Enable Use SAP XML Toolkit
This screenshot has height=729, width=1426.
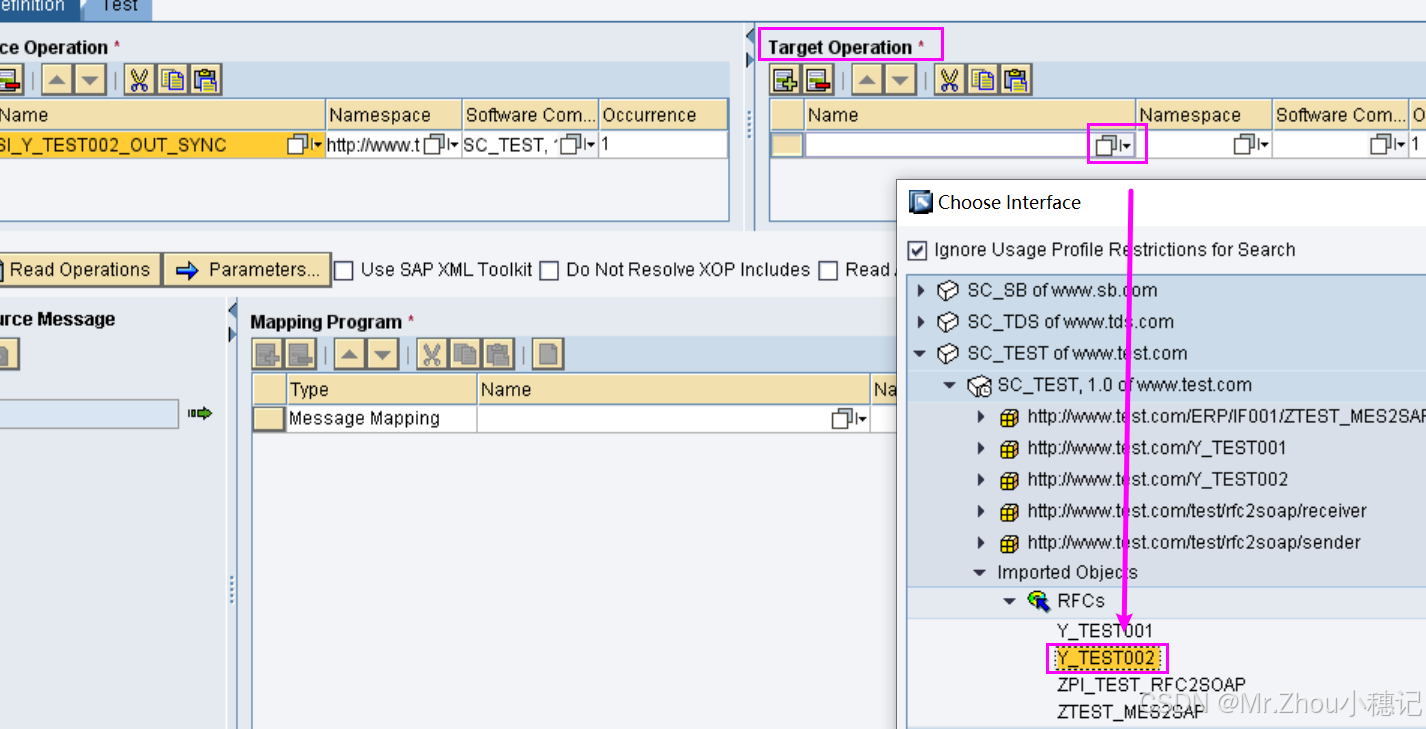pyautogui.click(x=344, y=269)
